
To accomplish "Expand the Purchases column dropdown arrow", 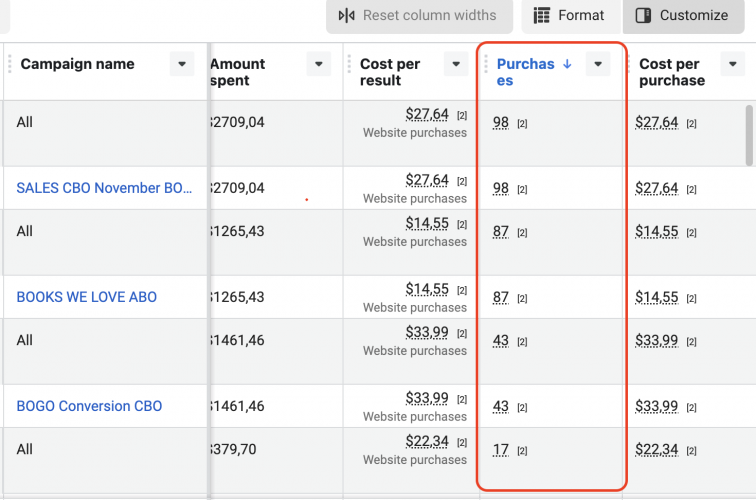I will coord(598,64).
